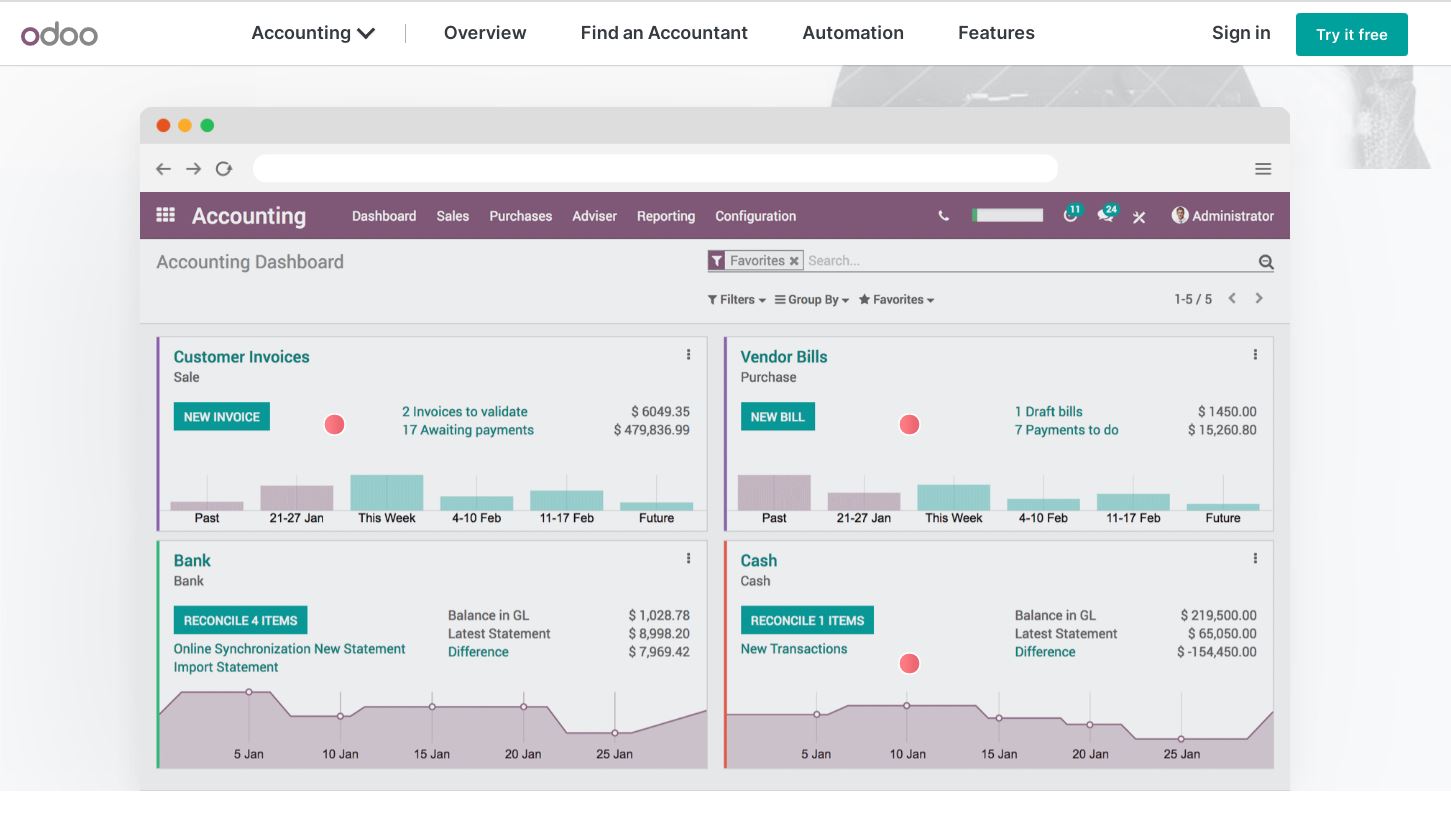The width and height of the screenshot is (1451, 827).
Task: Click the Search input field
Action: tap(1030, 261)
